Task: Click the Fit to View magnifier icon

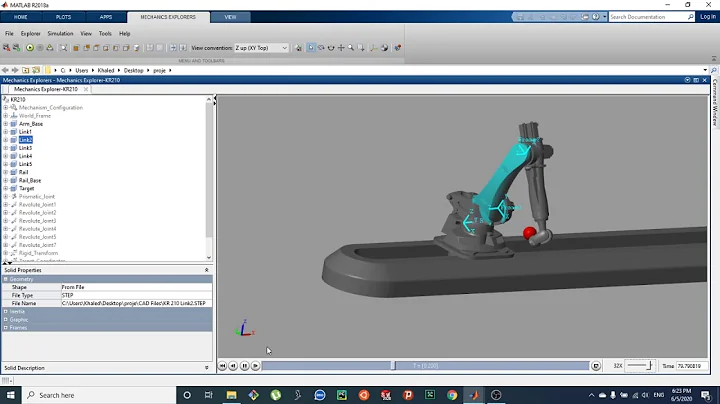Action: [x=63, y=48]
